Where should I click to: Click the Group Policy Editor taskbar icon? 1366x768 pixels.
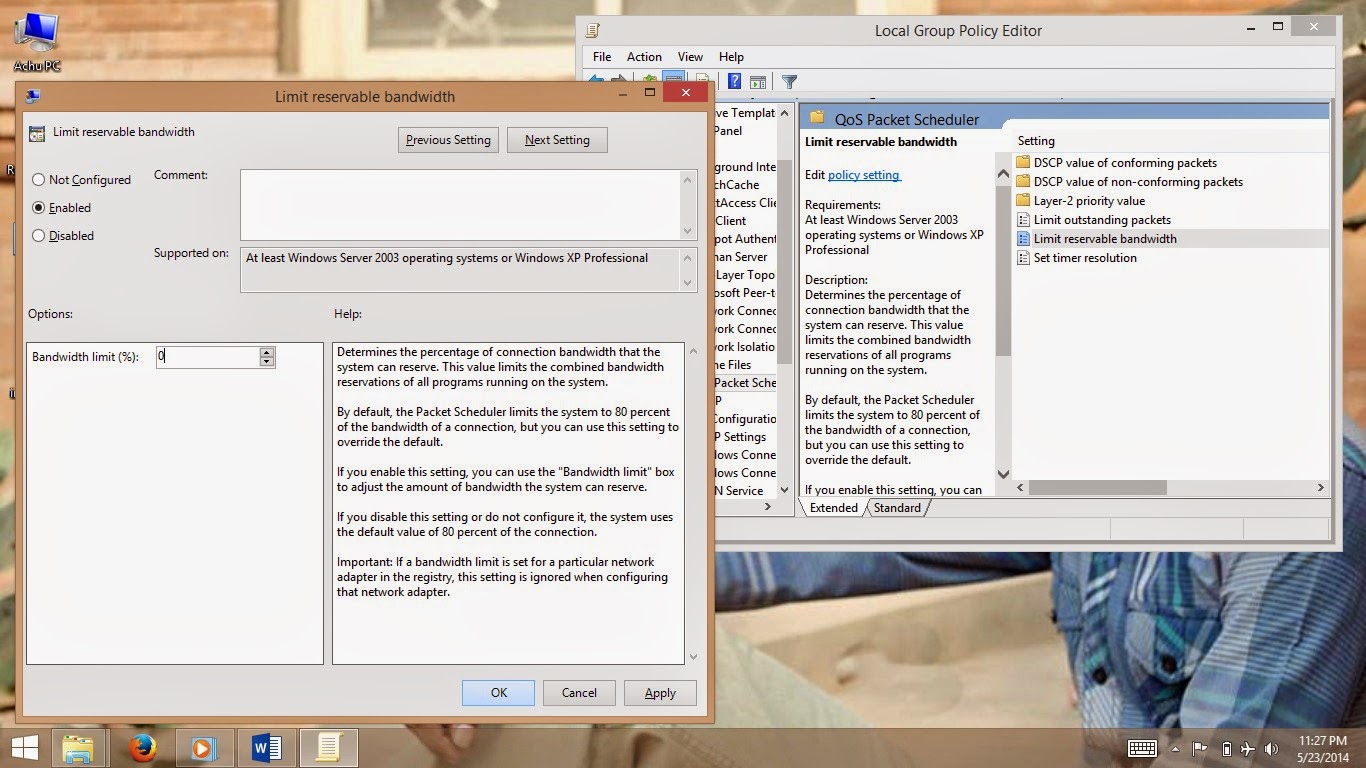click(329, 748)
